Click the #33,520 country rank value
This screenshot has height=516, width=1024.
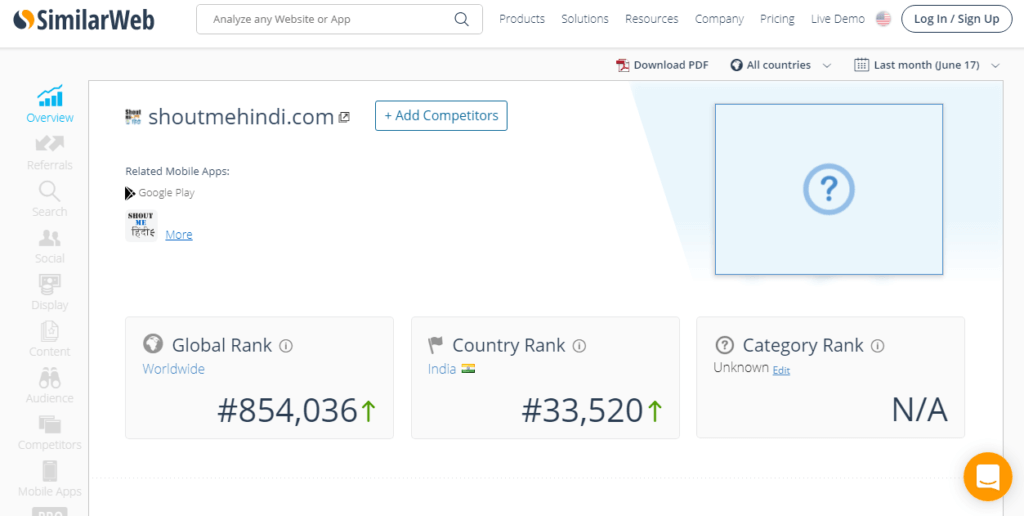(x=583, y=411)
